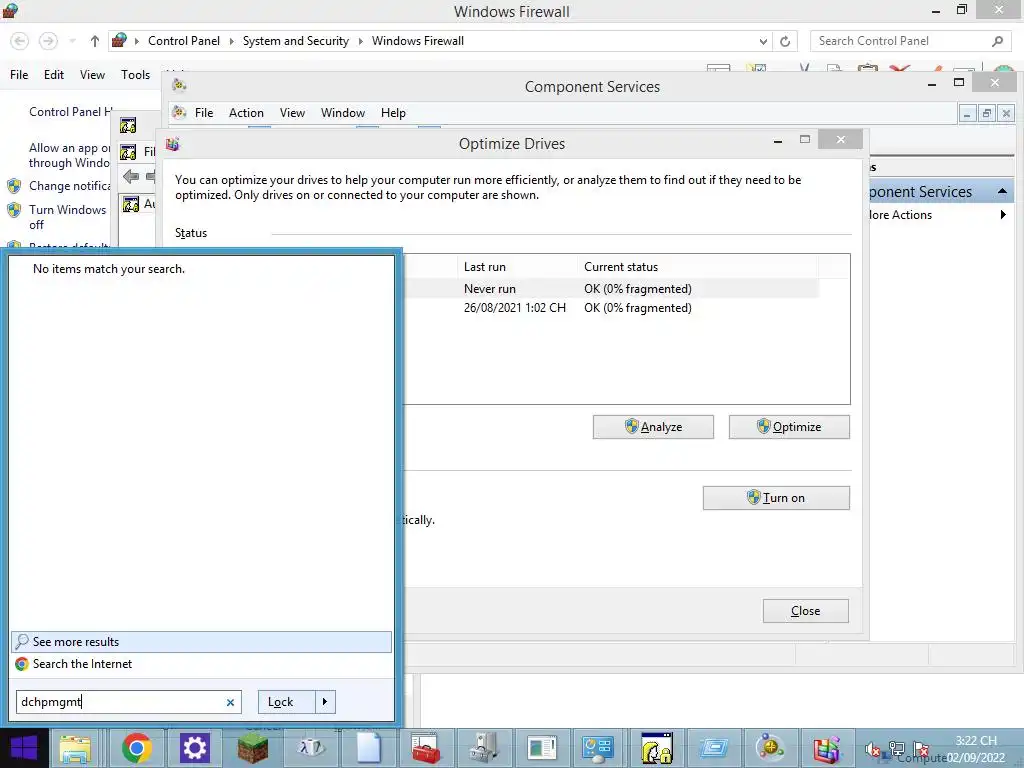The height and width of the screenshot is (768, 1024).
Task: Expand More Actions submenu in Component Services
Action: 1003,215
